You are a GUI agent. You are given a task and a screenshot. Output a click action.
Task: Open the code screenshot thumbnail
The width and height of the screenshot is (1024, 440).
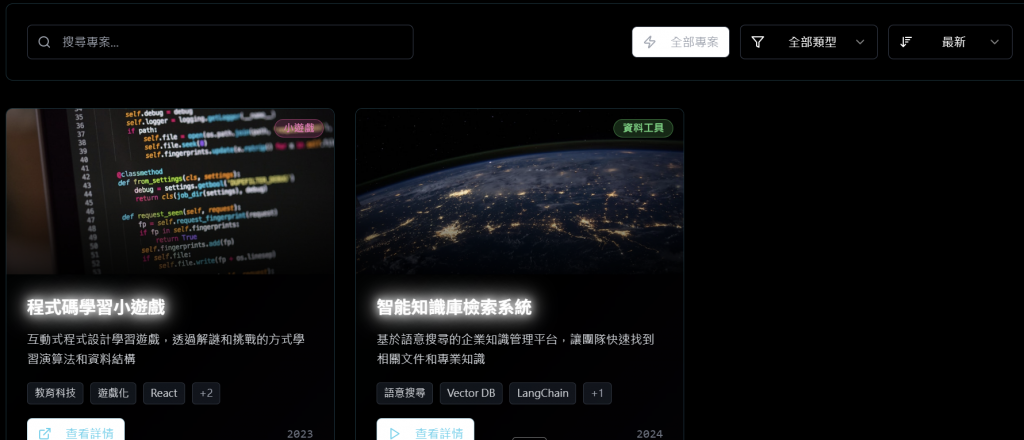170,191
